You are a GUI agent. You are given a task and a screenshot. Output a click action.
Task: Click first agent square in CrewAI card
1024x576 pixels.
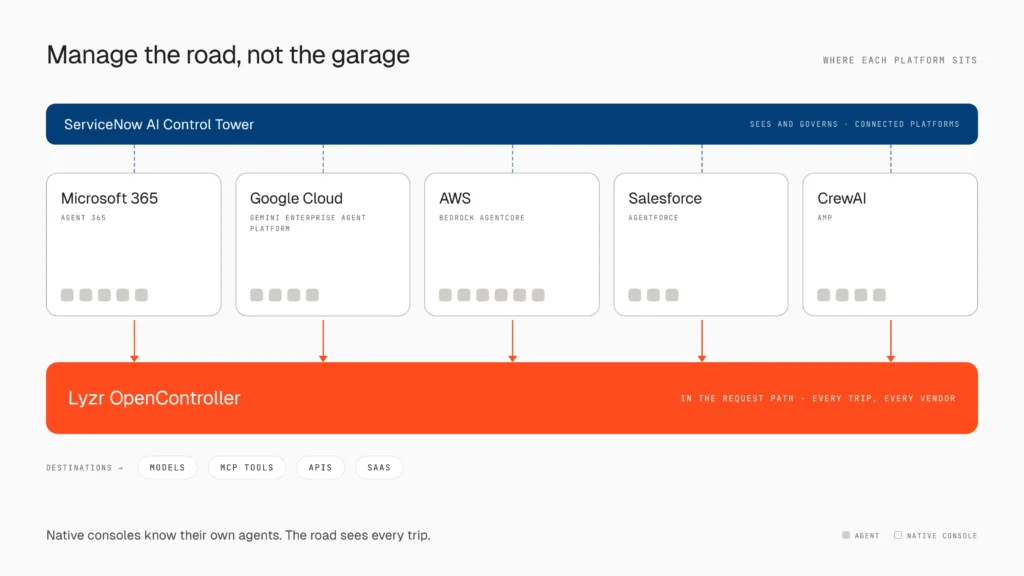click(824, 295)
